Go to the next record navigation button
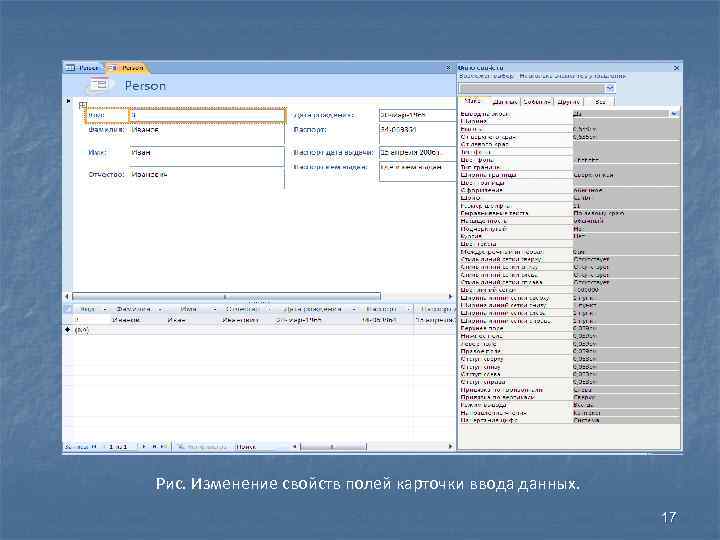Screen dimensions: 720x540 [x=144, y=446]
